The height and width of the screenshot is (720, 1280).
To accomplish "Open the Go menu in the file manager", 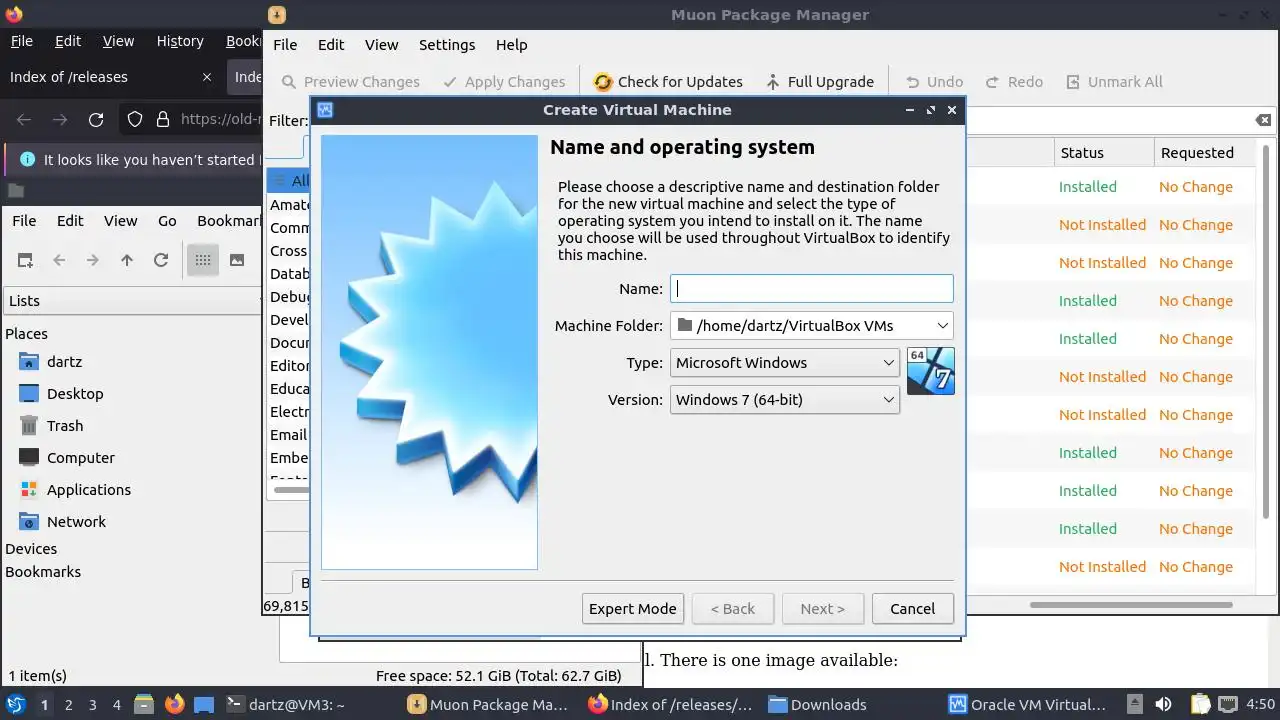I will point(167,221).
